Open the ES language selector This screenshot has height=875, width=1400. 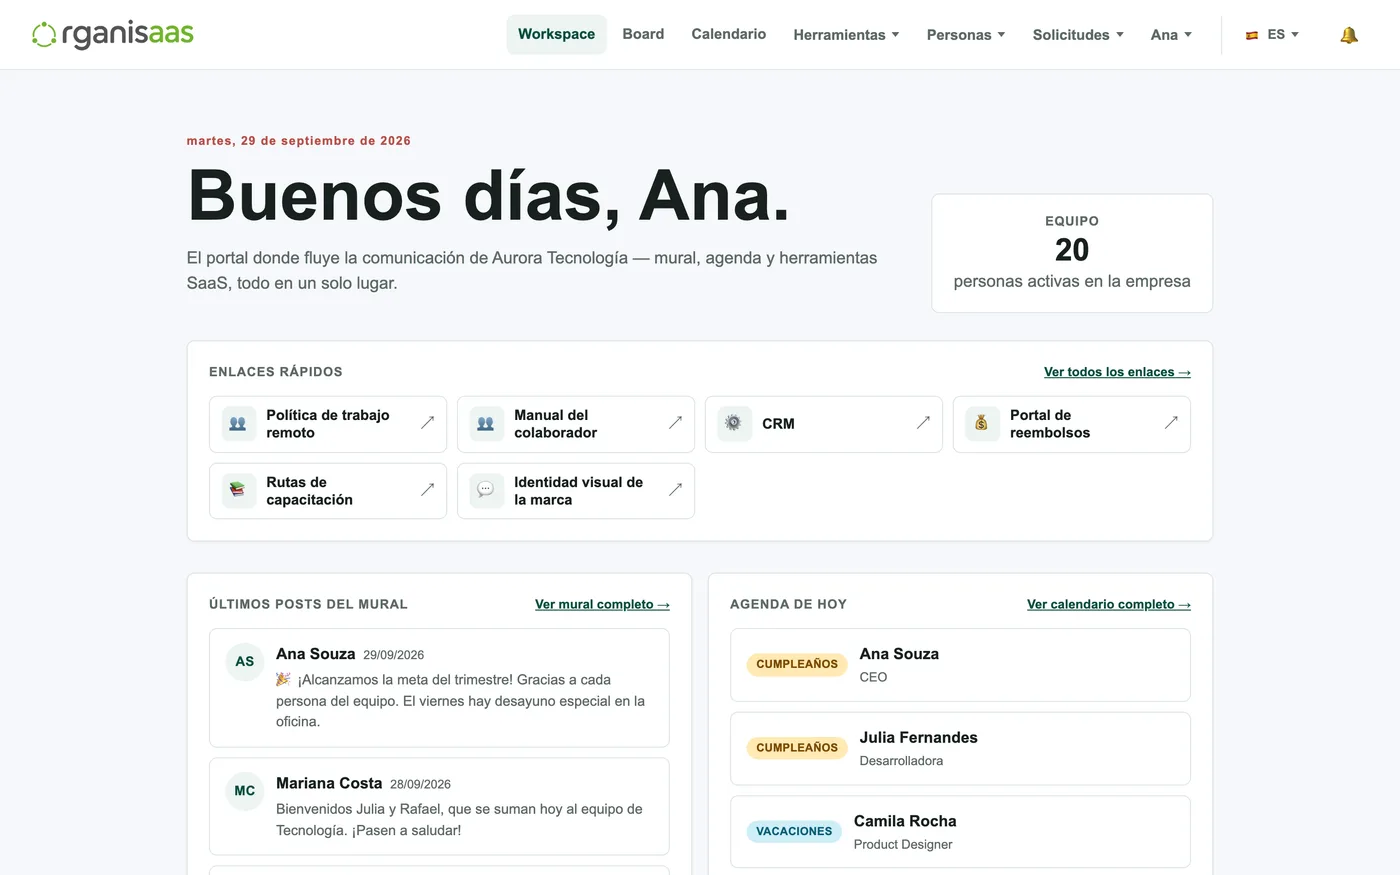pyautogui.click(x=1272, y=35)
